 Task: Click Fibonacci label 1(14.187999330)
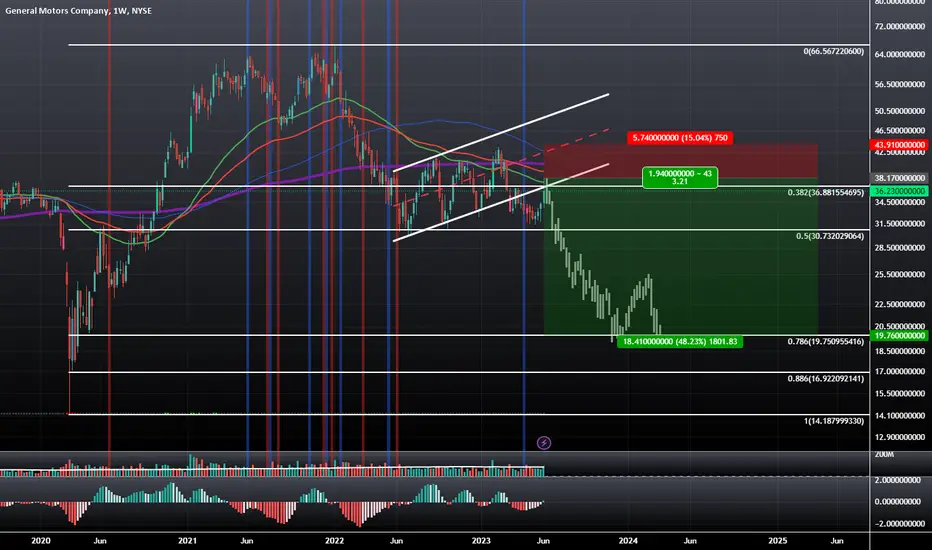[x=833, y=421]
